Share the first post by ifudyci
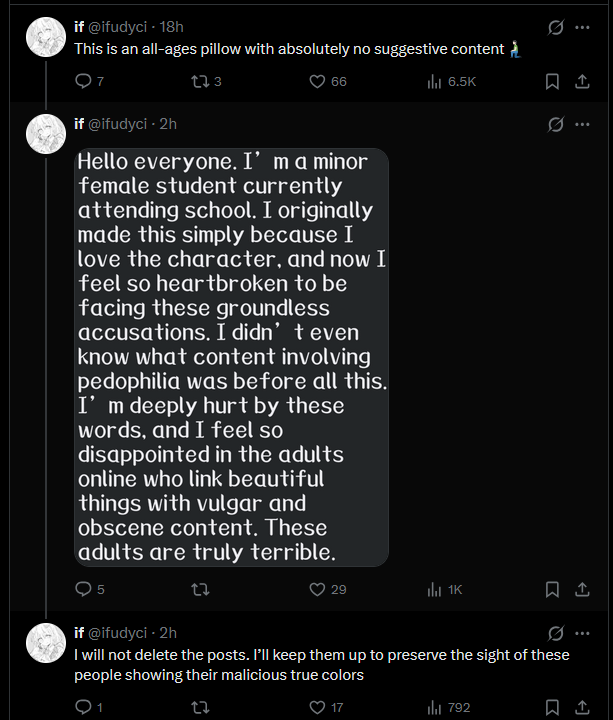The height and width of the screenshot is (720, 613). (582, 82)
